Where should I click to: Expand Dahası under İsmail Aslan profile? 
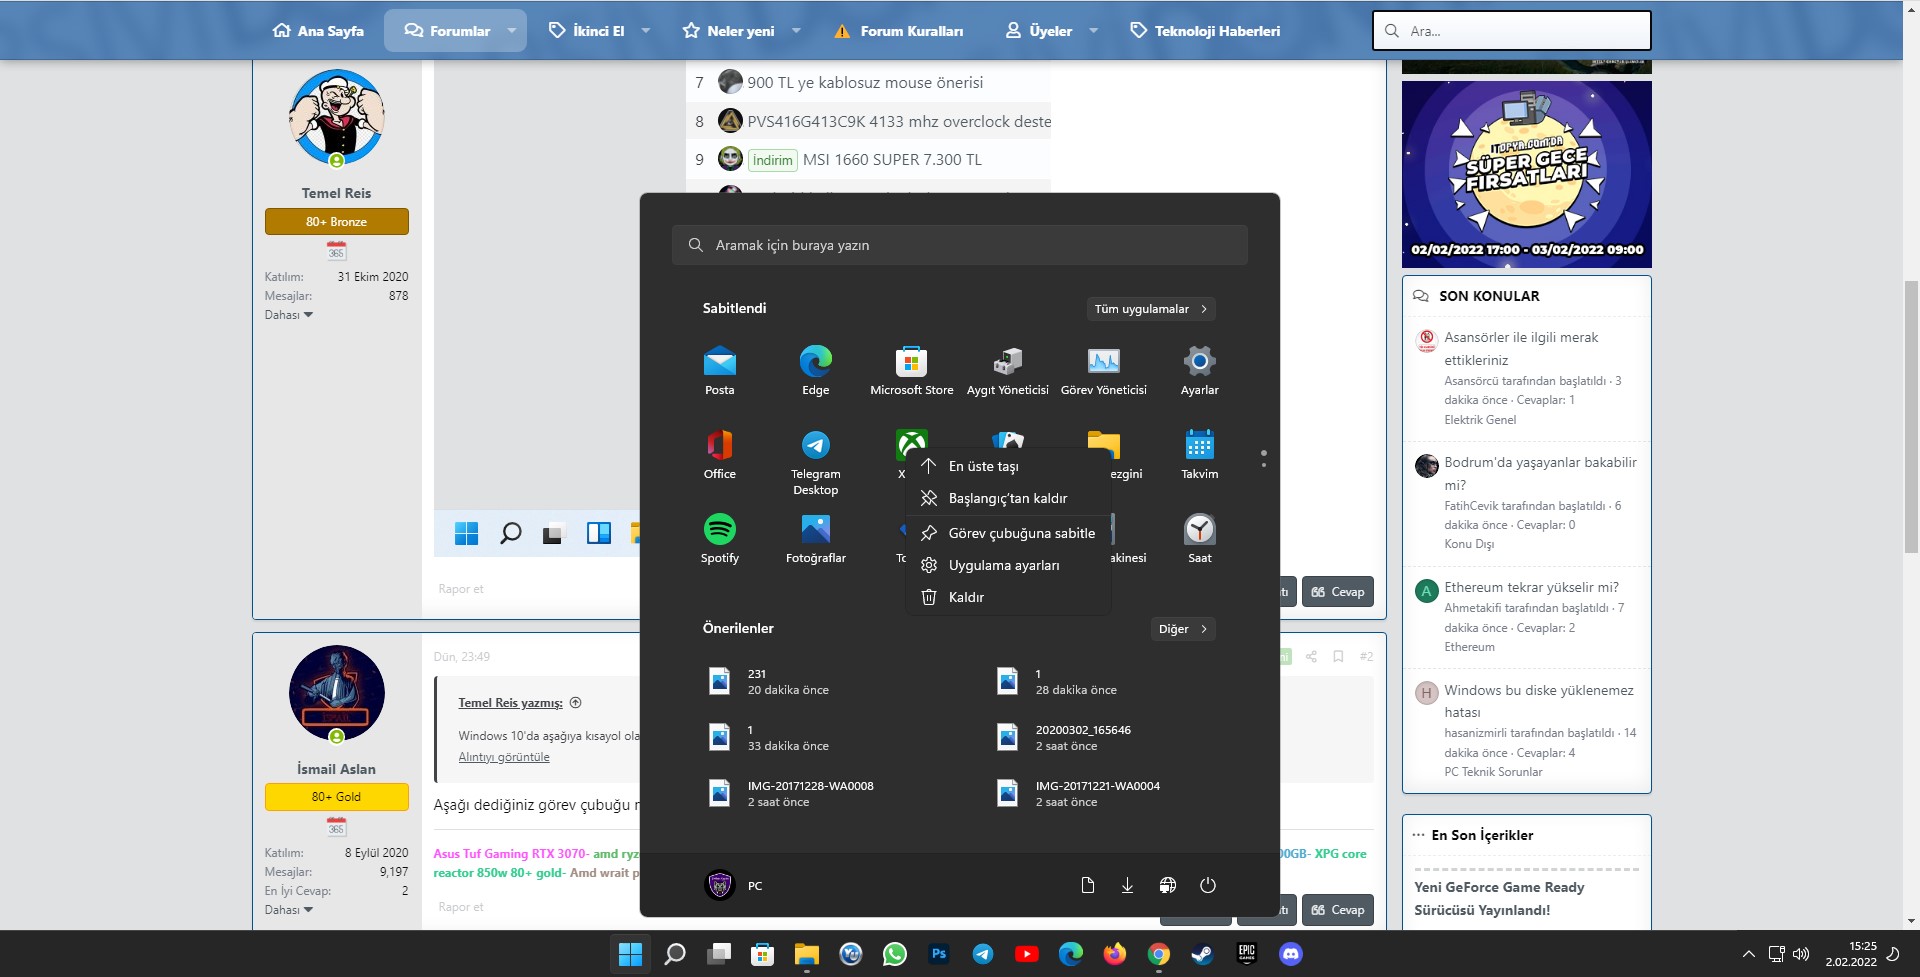point(289,910)
